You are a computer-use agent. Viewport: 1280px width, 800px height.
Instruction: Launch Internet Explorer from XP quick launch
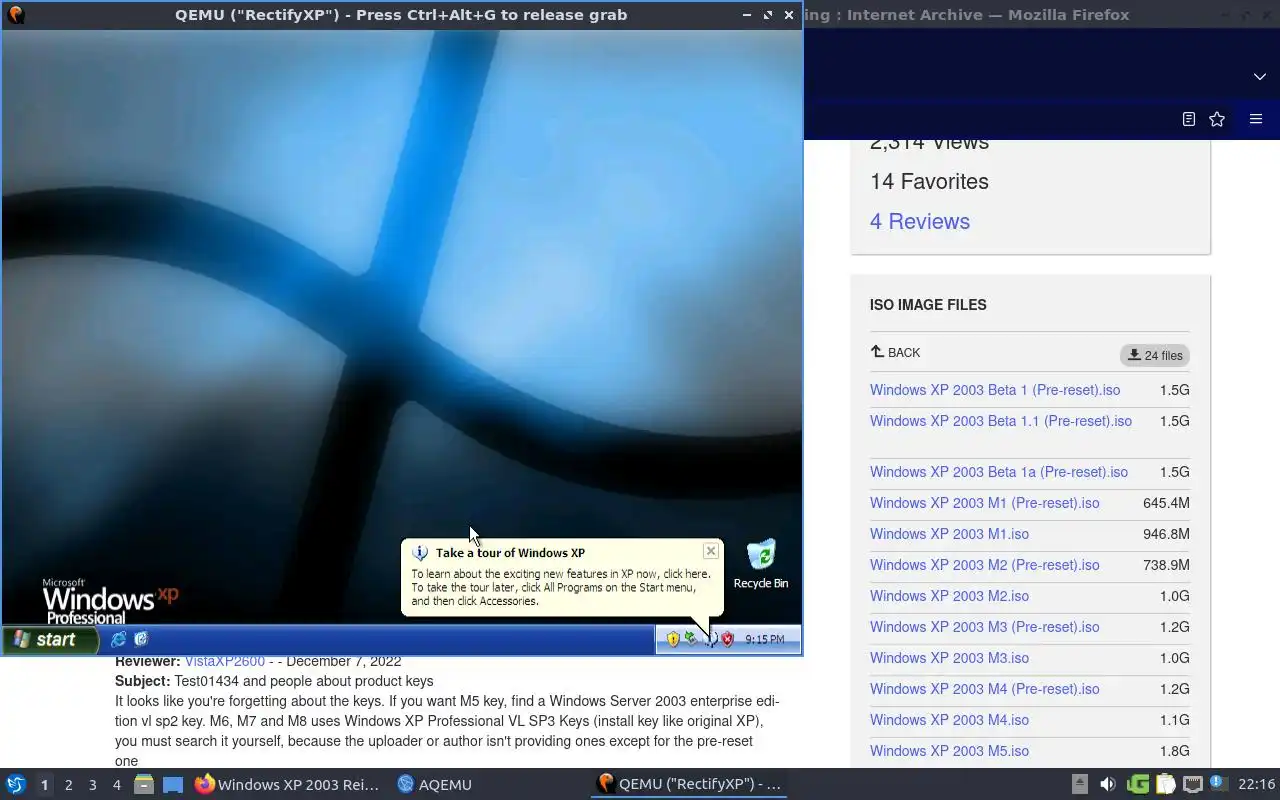click(119, 639)
